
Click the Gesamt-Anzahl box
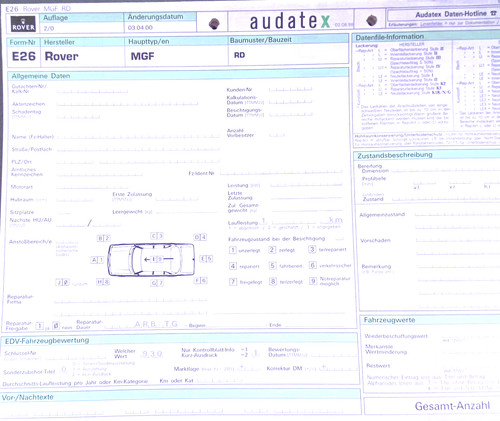pos(432,406)
